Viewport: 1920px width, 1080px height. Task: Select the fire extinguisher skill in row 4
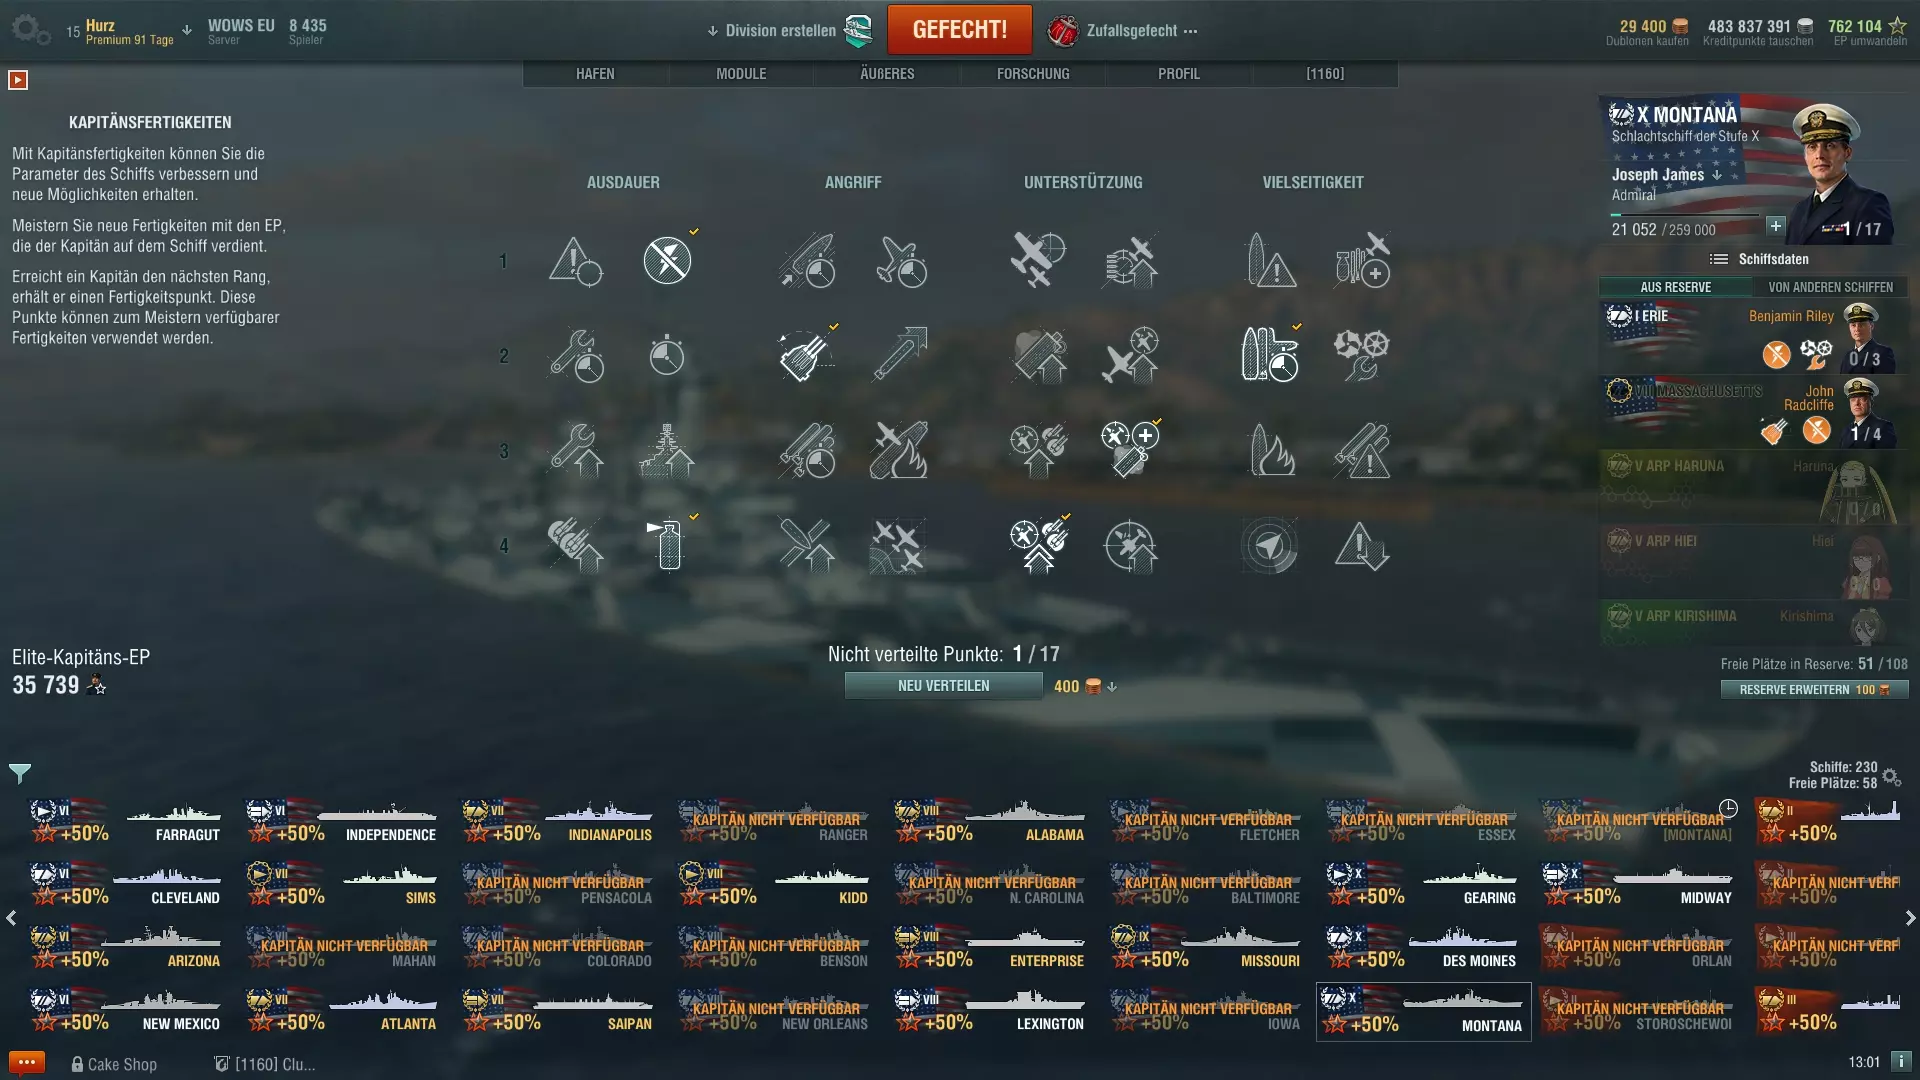click(668, 545)
